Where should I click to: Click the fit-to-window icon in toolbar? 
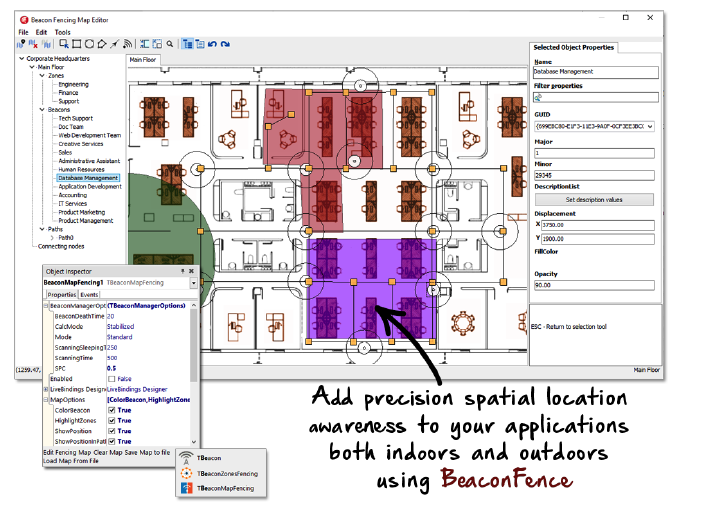point(144,44)
